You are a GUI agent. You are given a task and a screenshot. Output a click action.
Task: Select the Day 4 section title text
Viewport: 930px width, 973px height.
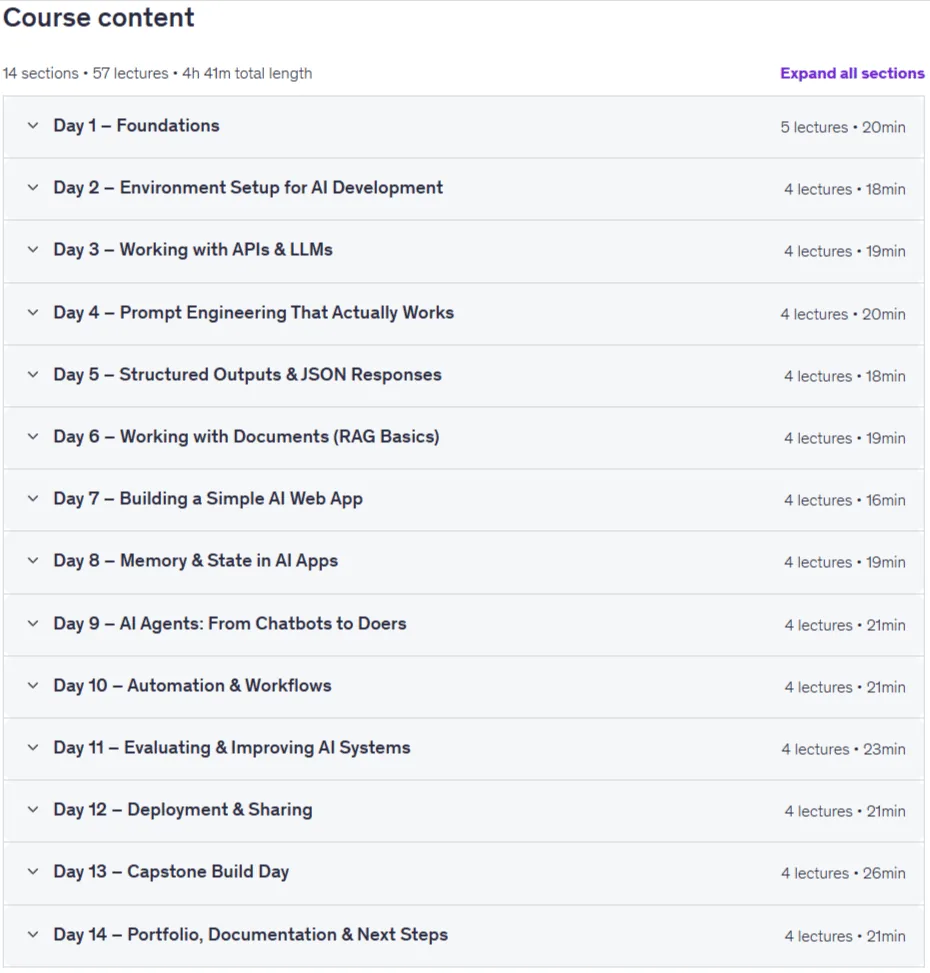[x=254, y=313]
